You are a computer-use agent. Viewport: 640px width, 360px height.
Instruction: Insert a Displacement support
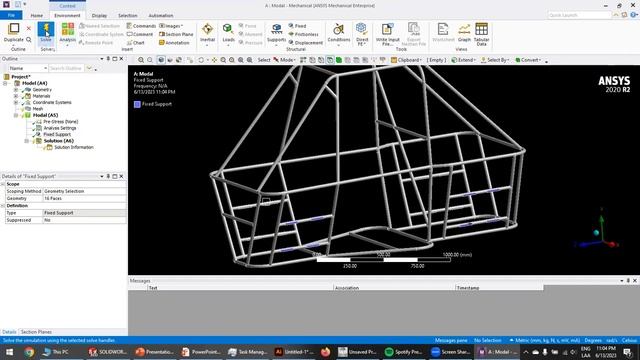click(x=306, y=42)
